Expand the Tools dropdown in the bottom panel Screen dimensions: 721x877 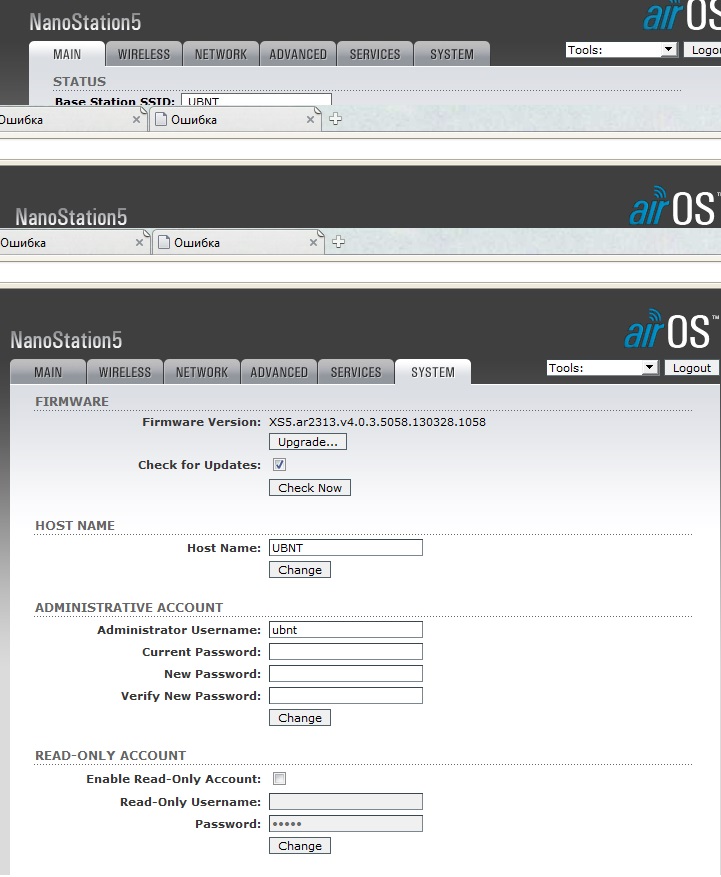[602, 368]
